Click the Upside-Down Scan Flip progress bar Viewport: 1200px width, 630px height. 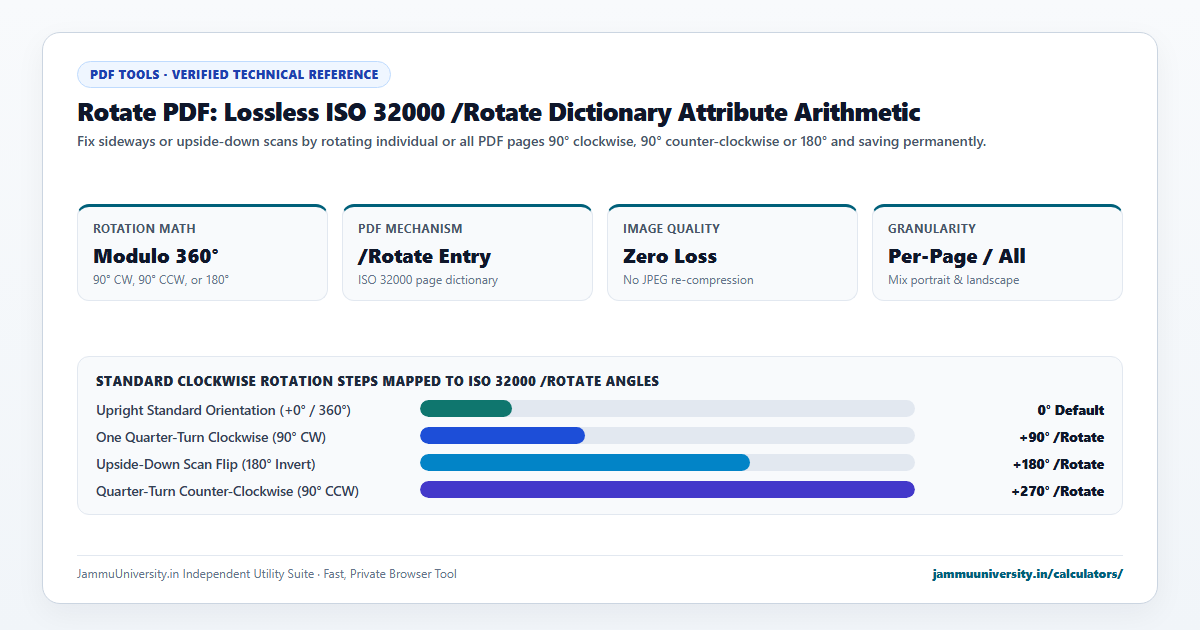pyautogui.click(x=667, y=463)
